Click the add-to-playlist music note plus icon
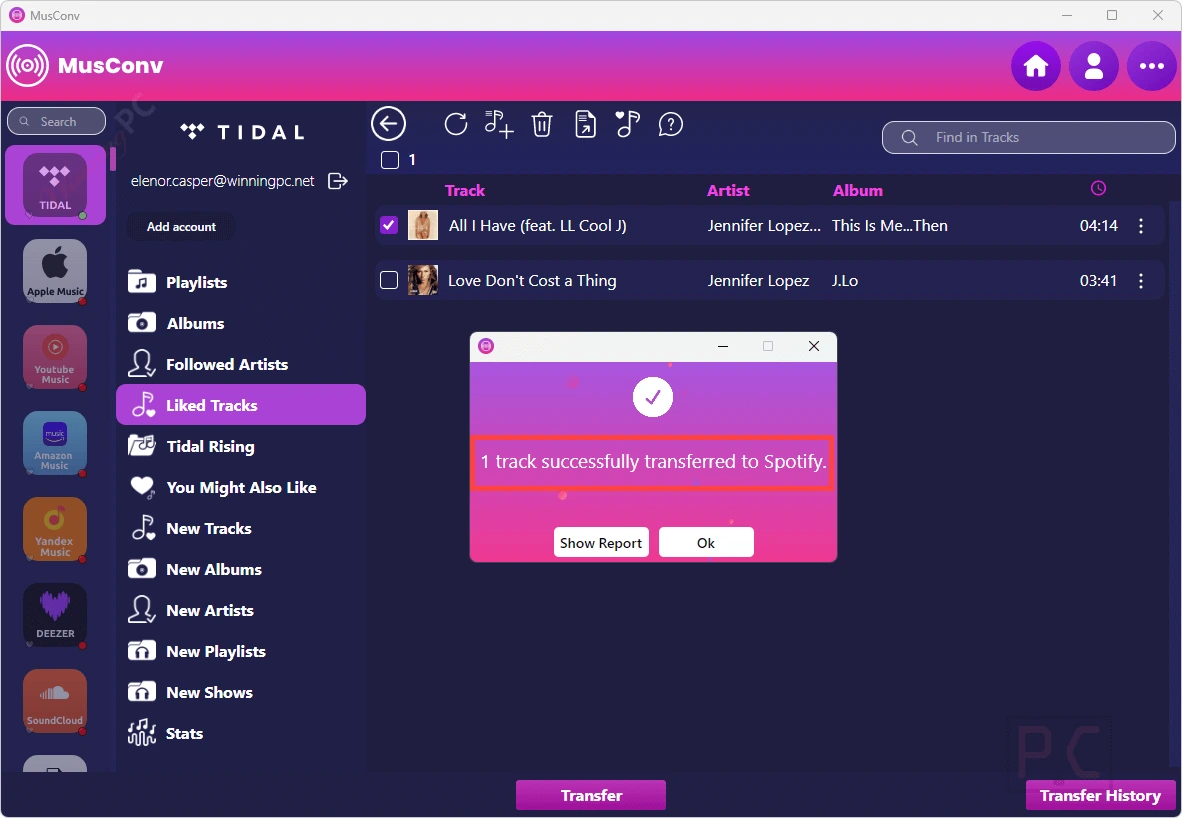 click(x=498, y=124)
